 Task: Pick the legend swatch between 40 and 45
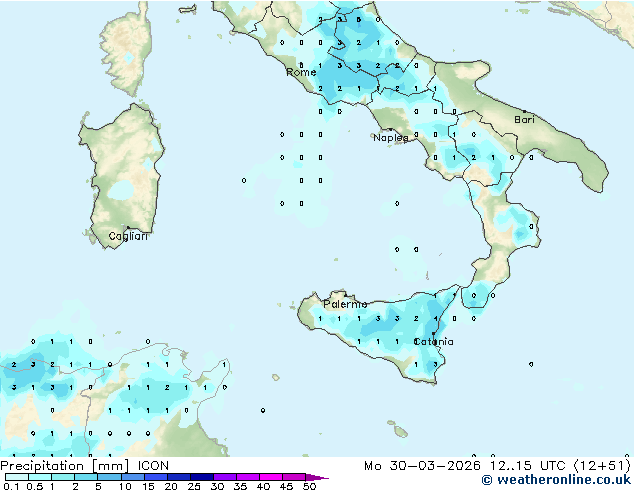point(271,477)
